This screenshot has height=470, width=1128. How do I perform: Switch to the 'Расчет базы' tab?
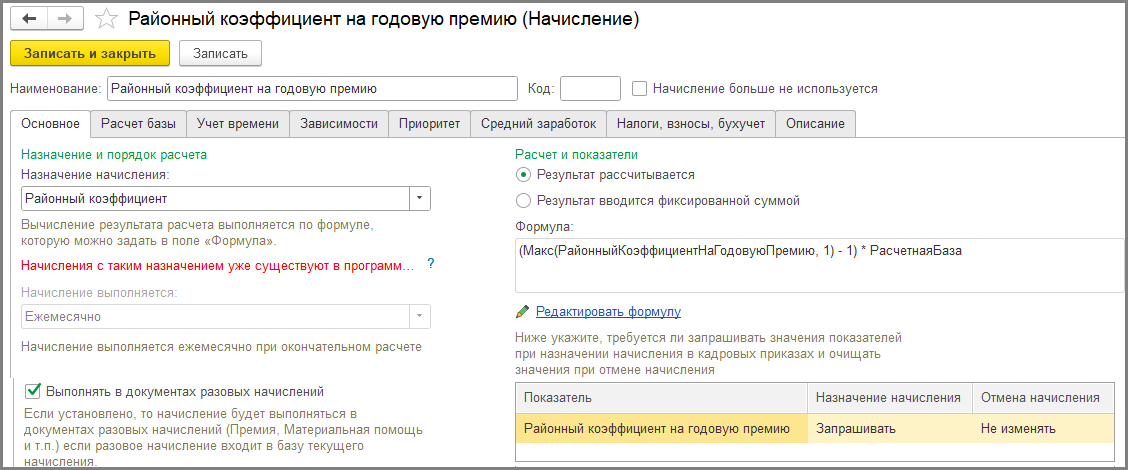click(139, 124)
